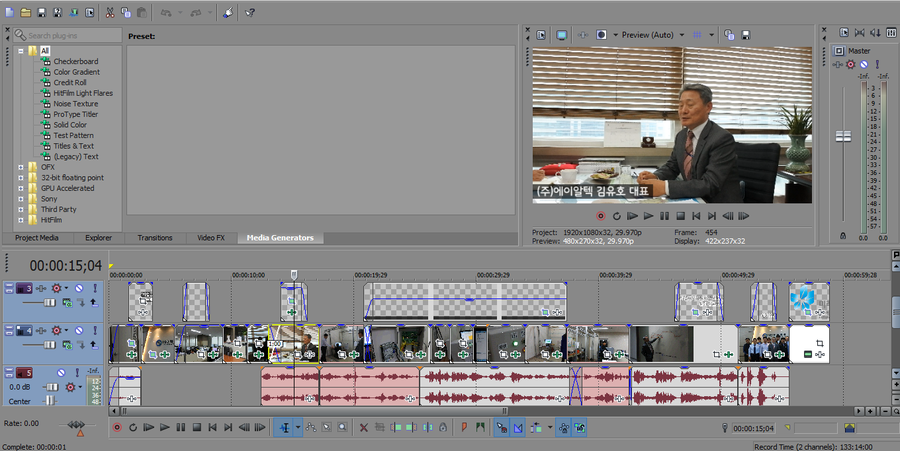
Task: Click the Trim icon in timeline toolbar
Action: (379, 427)
